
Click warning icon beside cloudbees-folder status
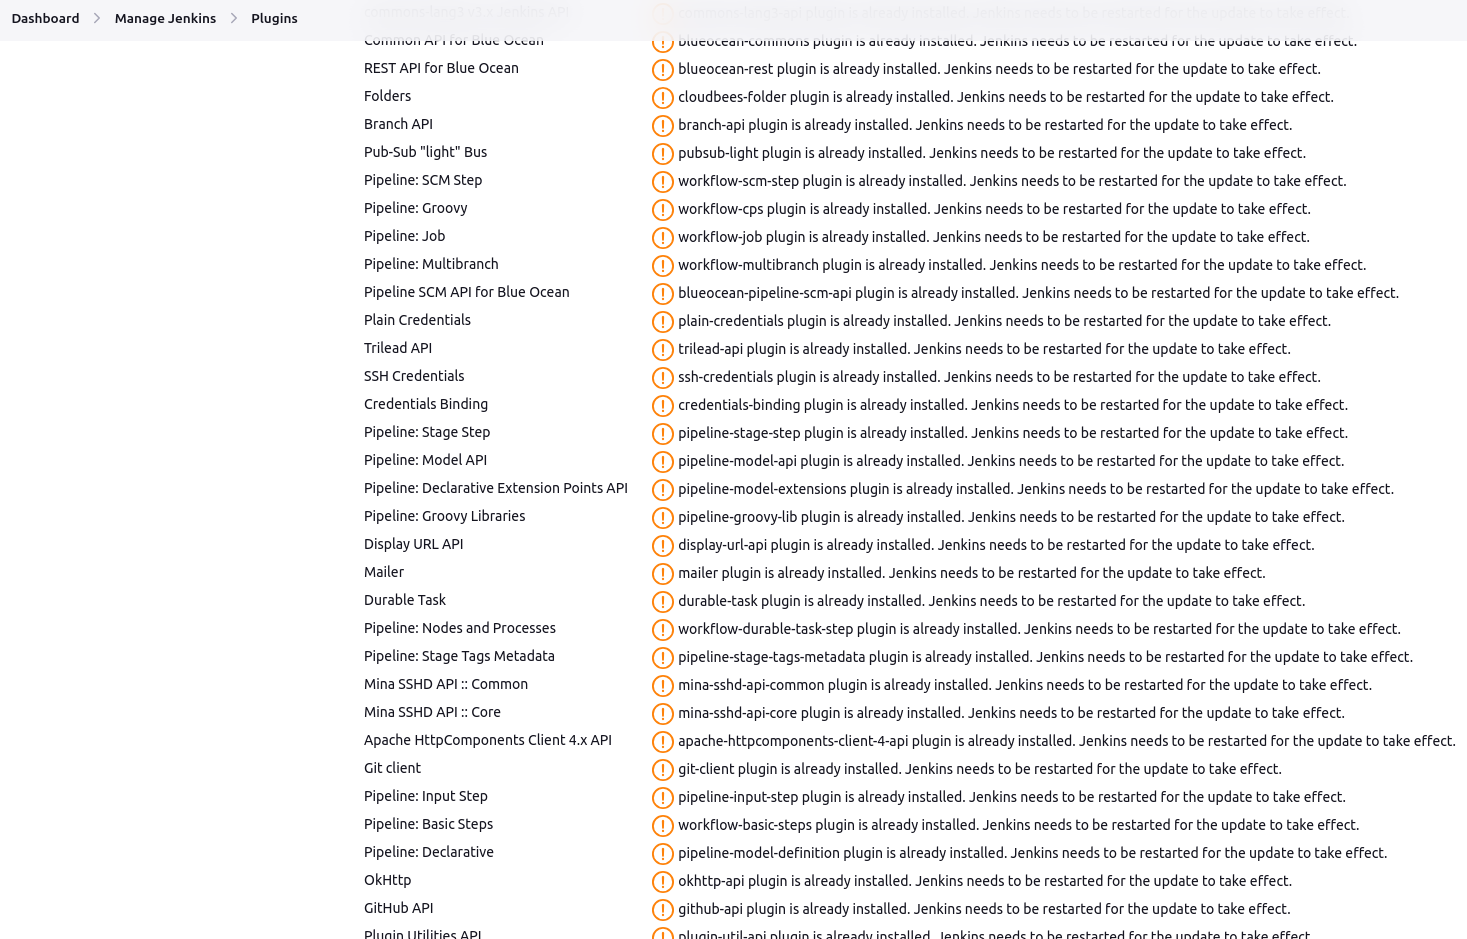click(662, 98)
